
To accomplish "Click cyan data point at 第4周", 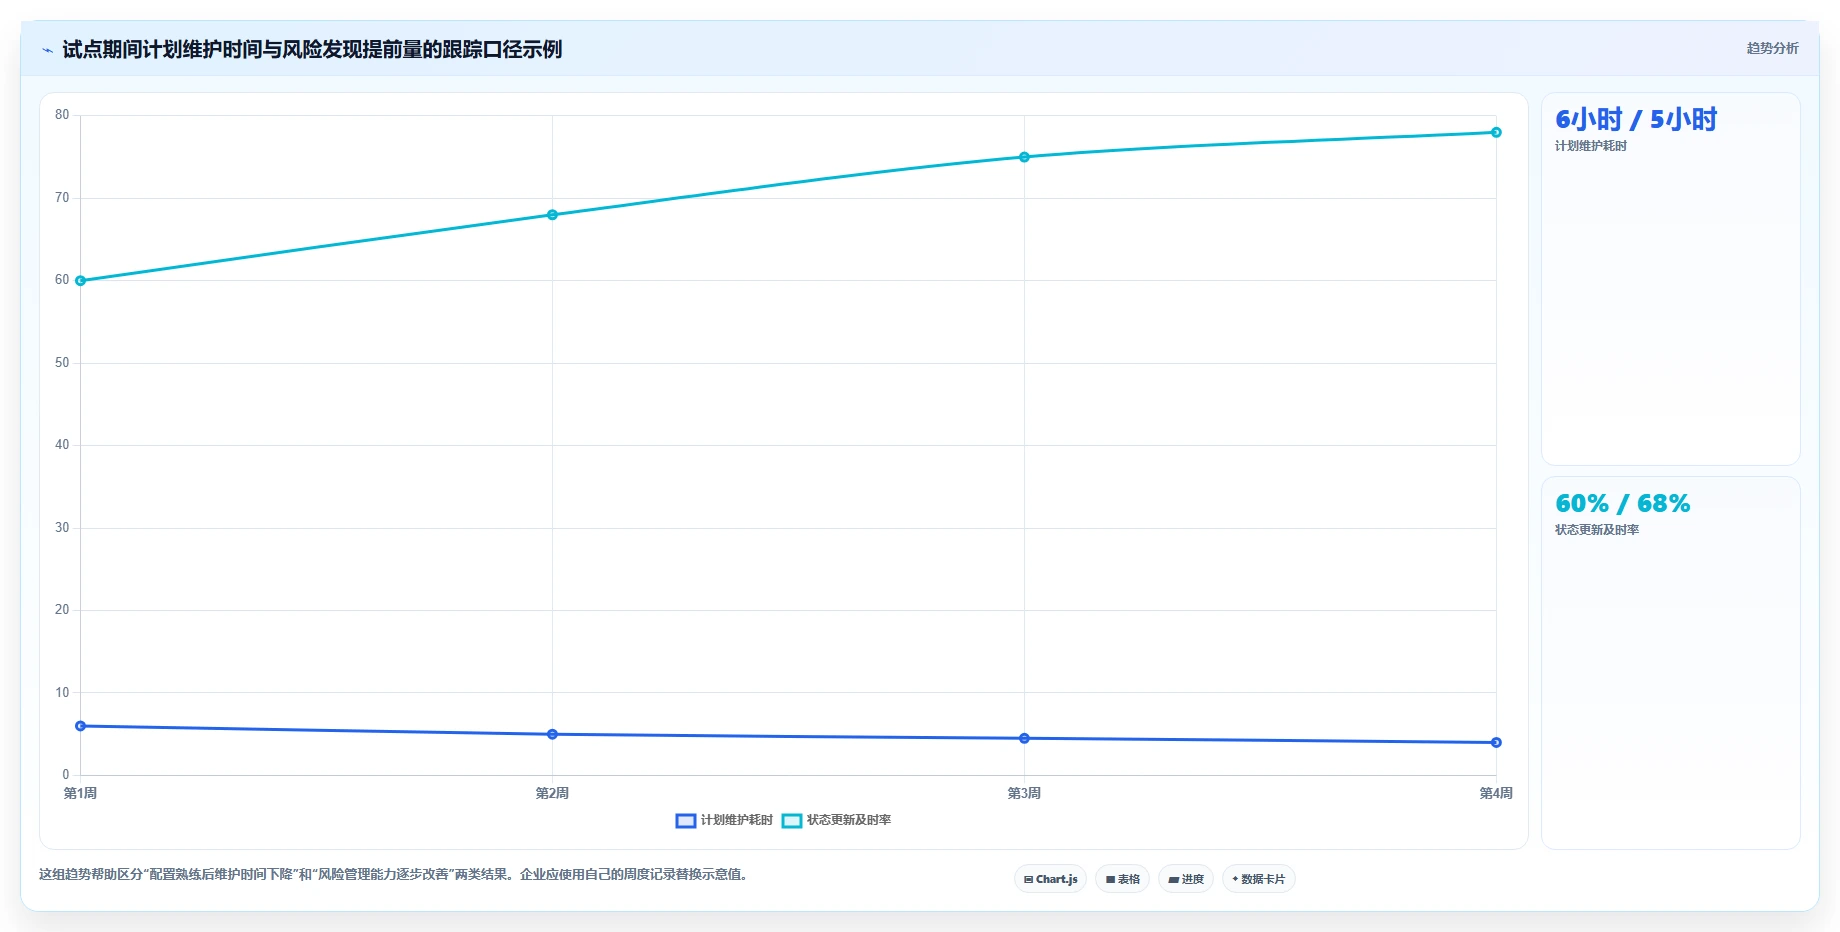I will [1496, 132].
